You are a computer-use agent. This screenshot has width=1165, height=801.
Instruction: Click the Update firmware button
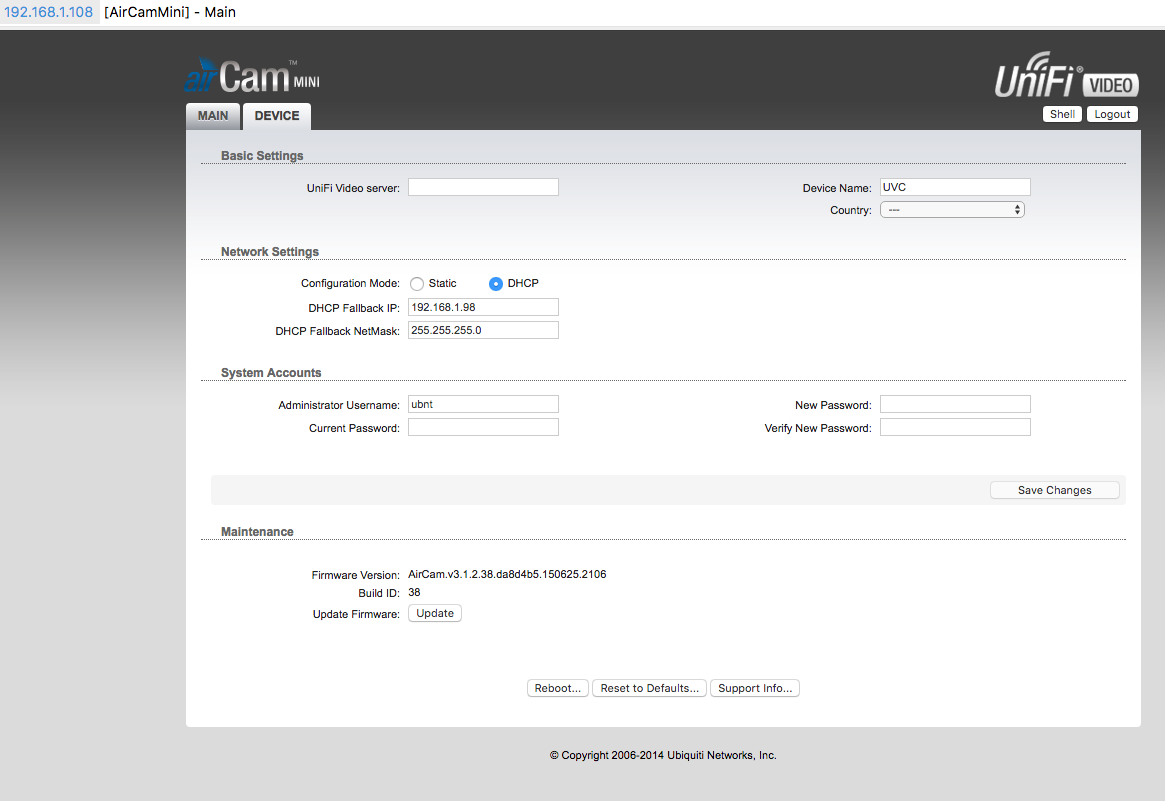tap(435, 614)
